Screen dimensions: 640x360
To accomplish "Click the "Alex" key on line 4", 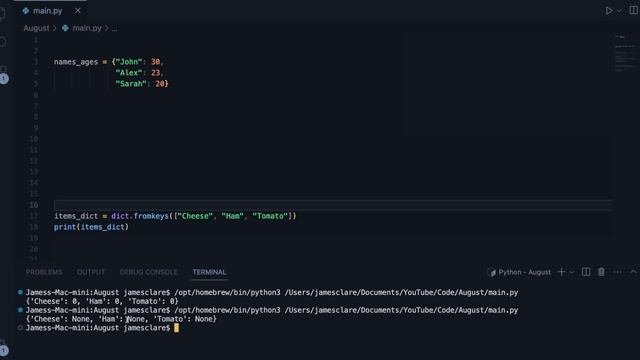I will tap(129, 73).
